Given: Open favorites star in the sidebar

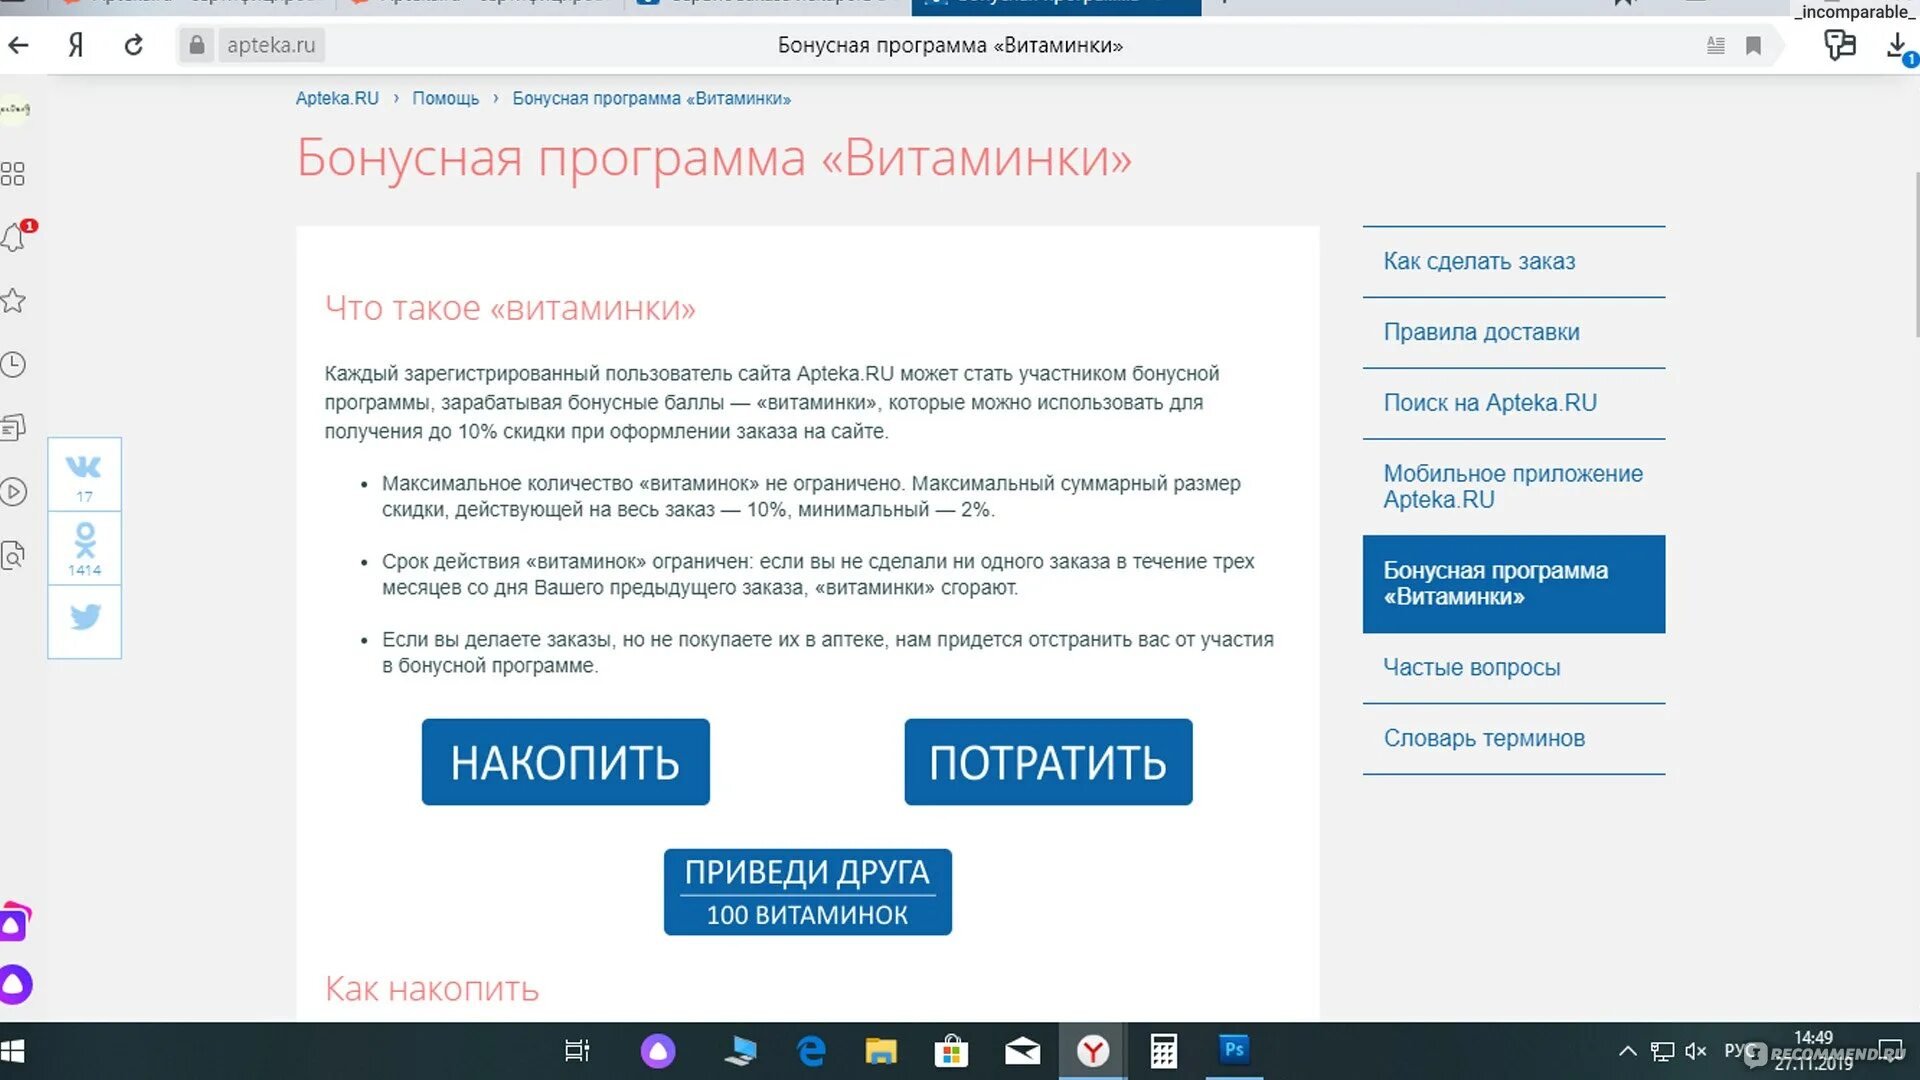Looking at the screenshot, I should tap(13, 301).
